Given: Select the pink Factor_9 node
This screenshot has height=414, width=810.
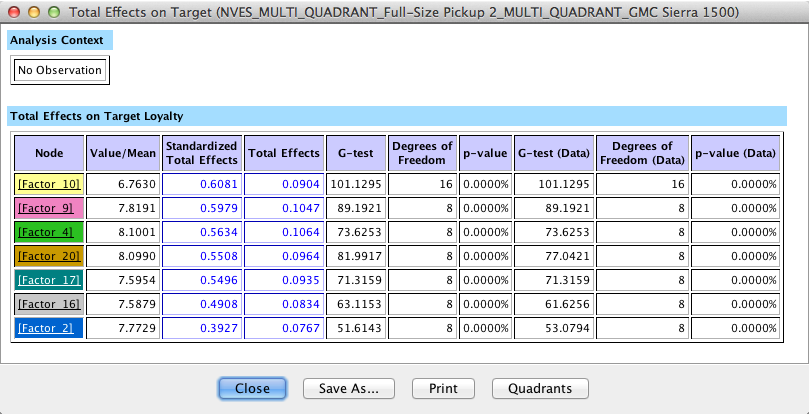Looking at the screenshot, I should point(49,208).
